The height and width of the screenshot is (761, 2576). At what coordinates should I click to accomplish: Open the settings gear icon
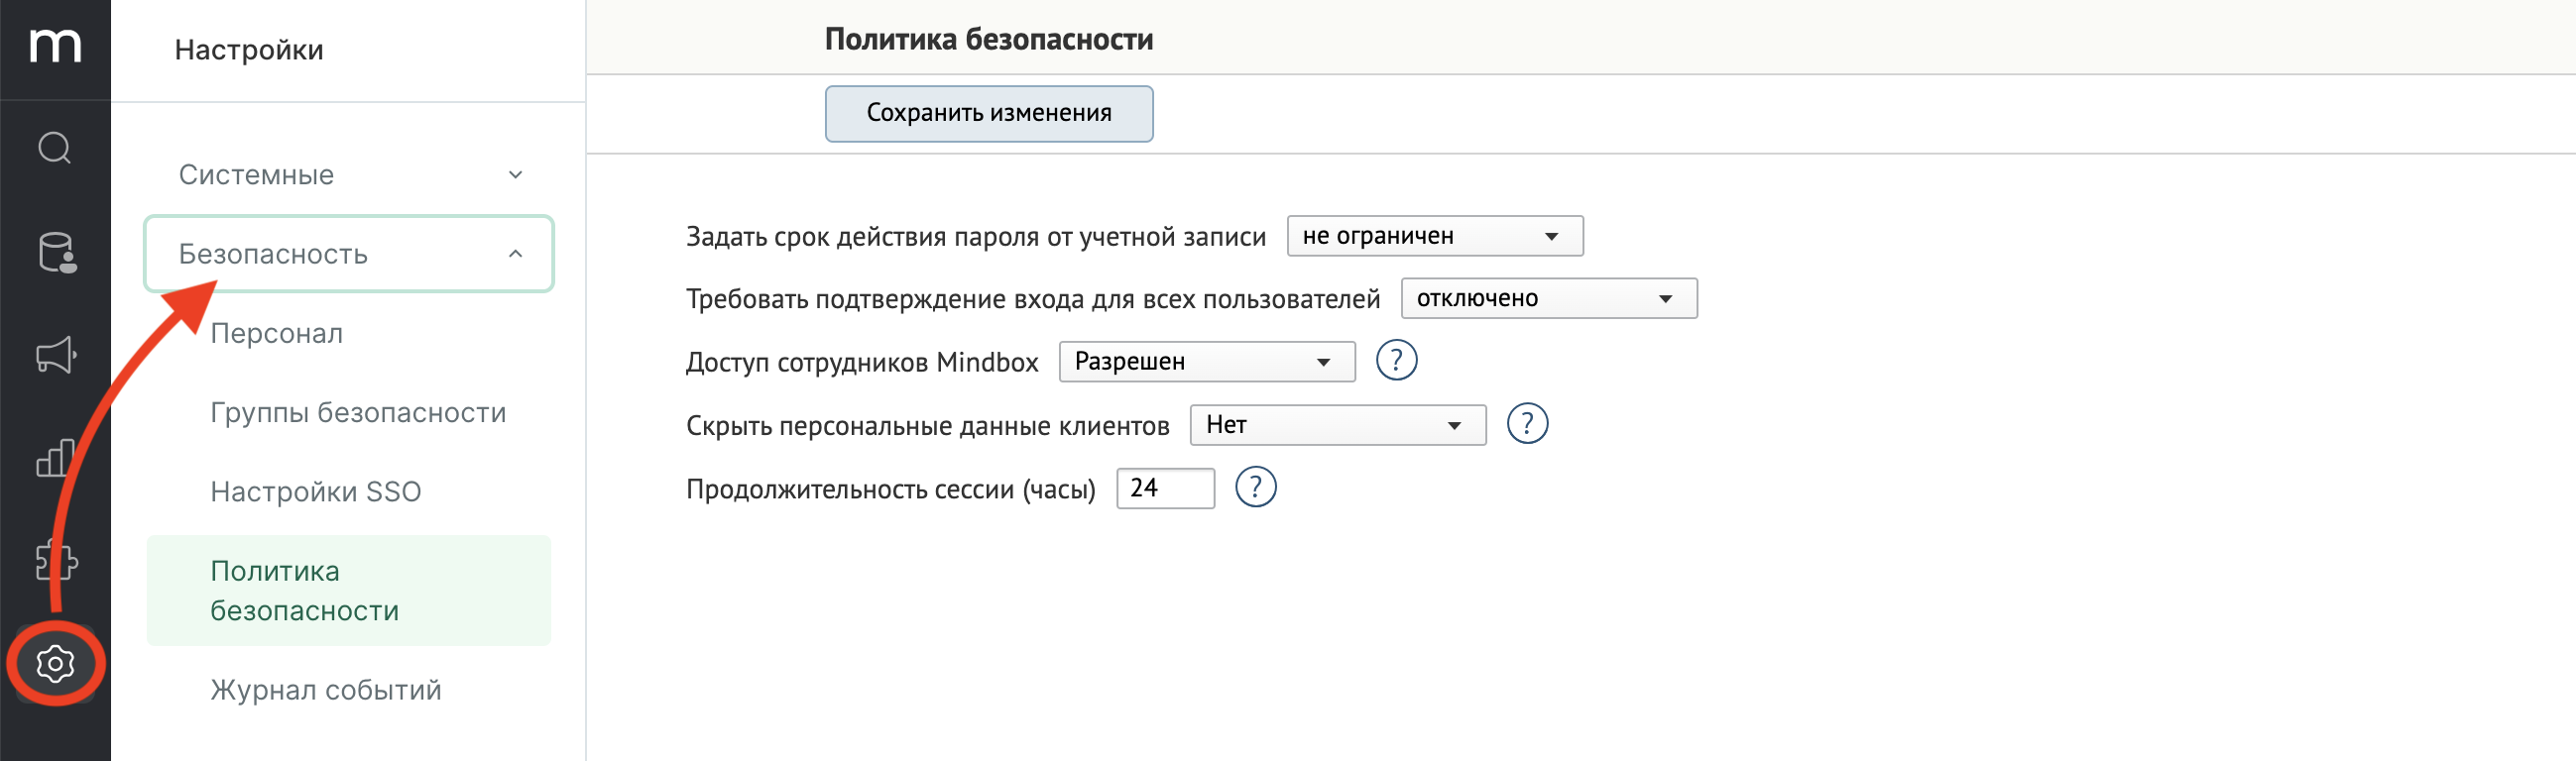click(55, 664)
